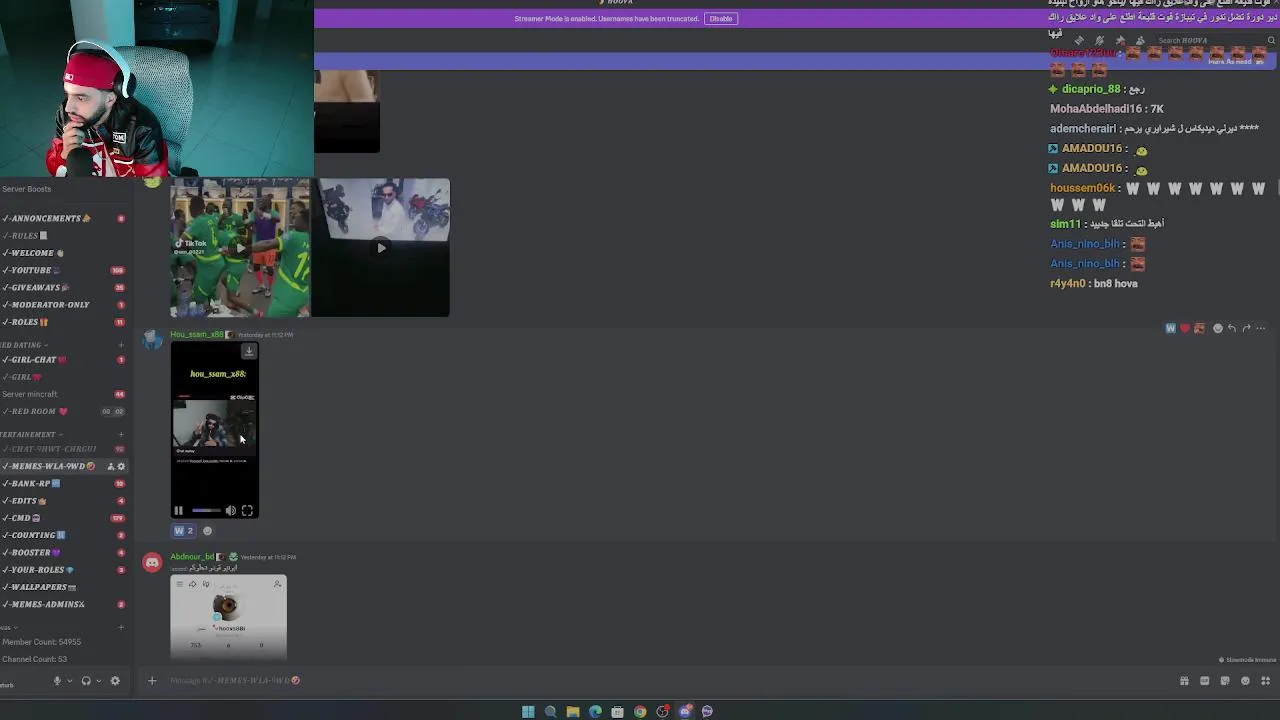Add channel to the ENTERTAINEMENT category
The width and height of the screenshot is (1280, 720).
121,435
